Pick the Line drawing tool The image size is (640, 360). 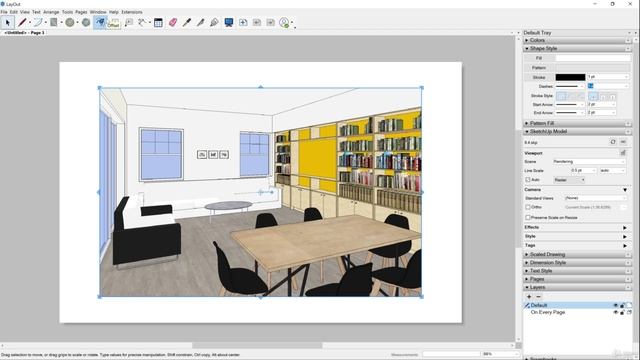(x=22, y=22)
